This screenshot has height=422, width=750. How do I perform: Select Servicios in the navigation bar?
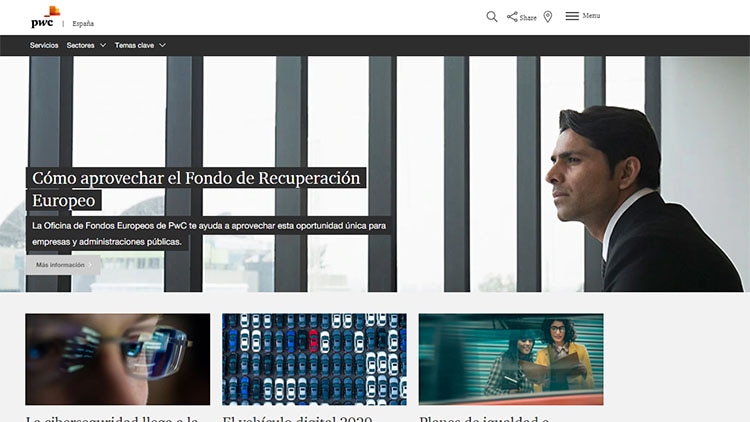point(44,46)
